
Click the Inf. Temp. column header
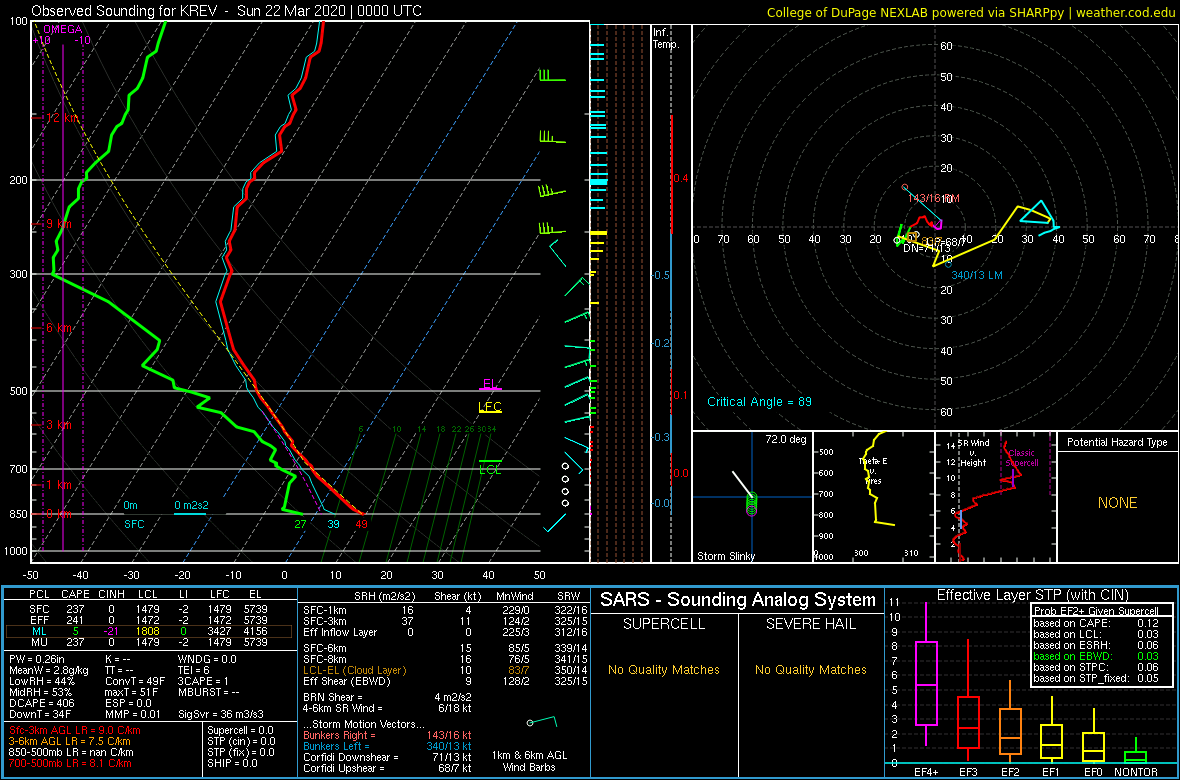[666, 38]
